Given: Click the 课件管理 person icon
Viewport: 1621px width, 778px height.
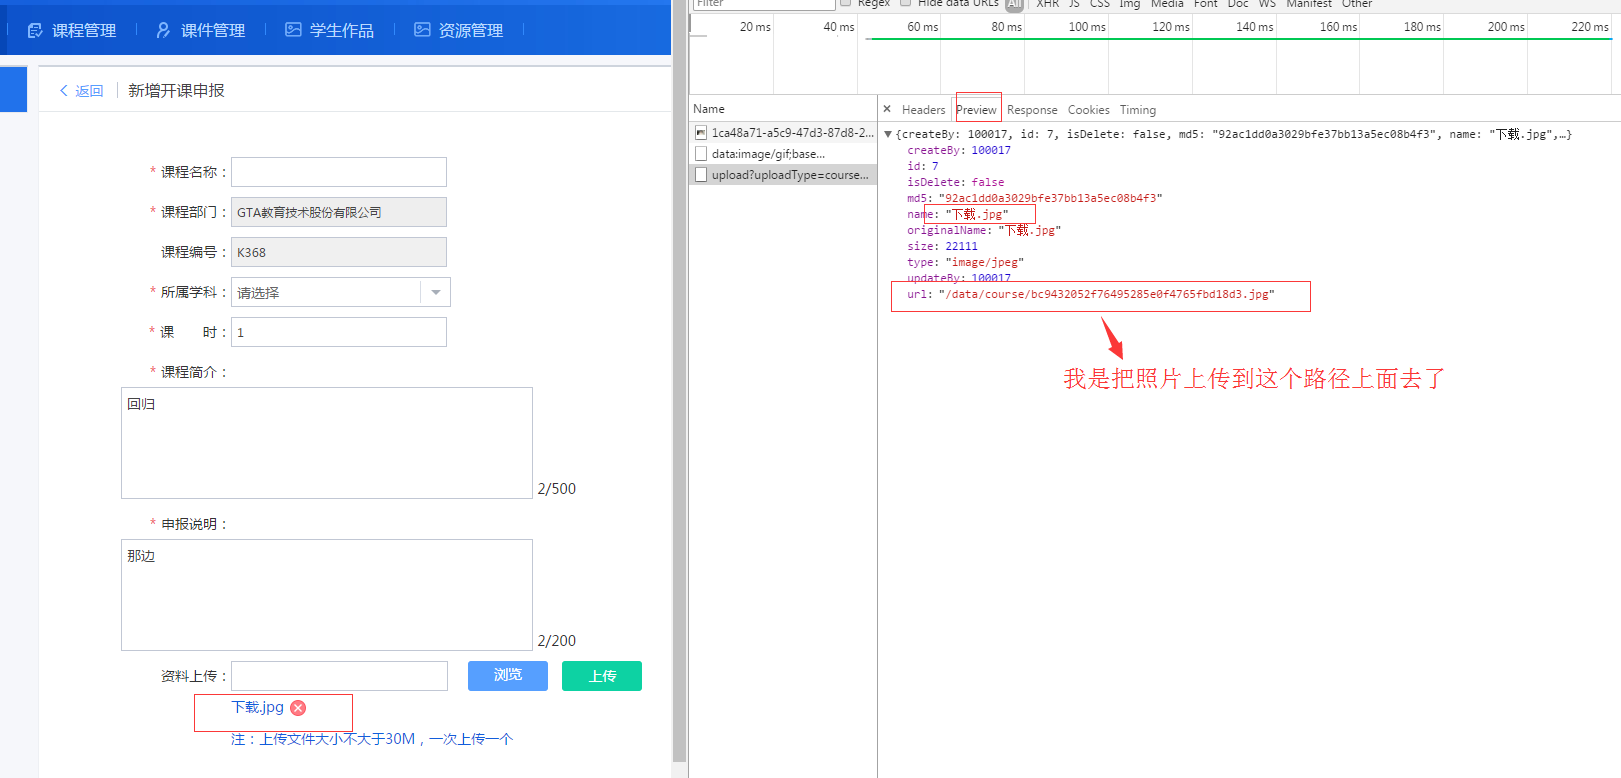Looking at the screenshot, I should [x=163, y=31].
